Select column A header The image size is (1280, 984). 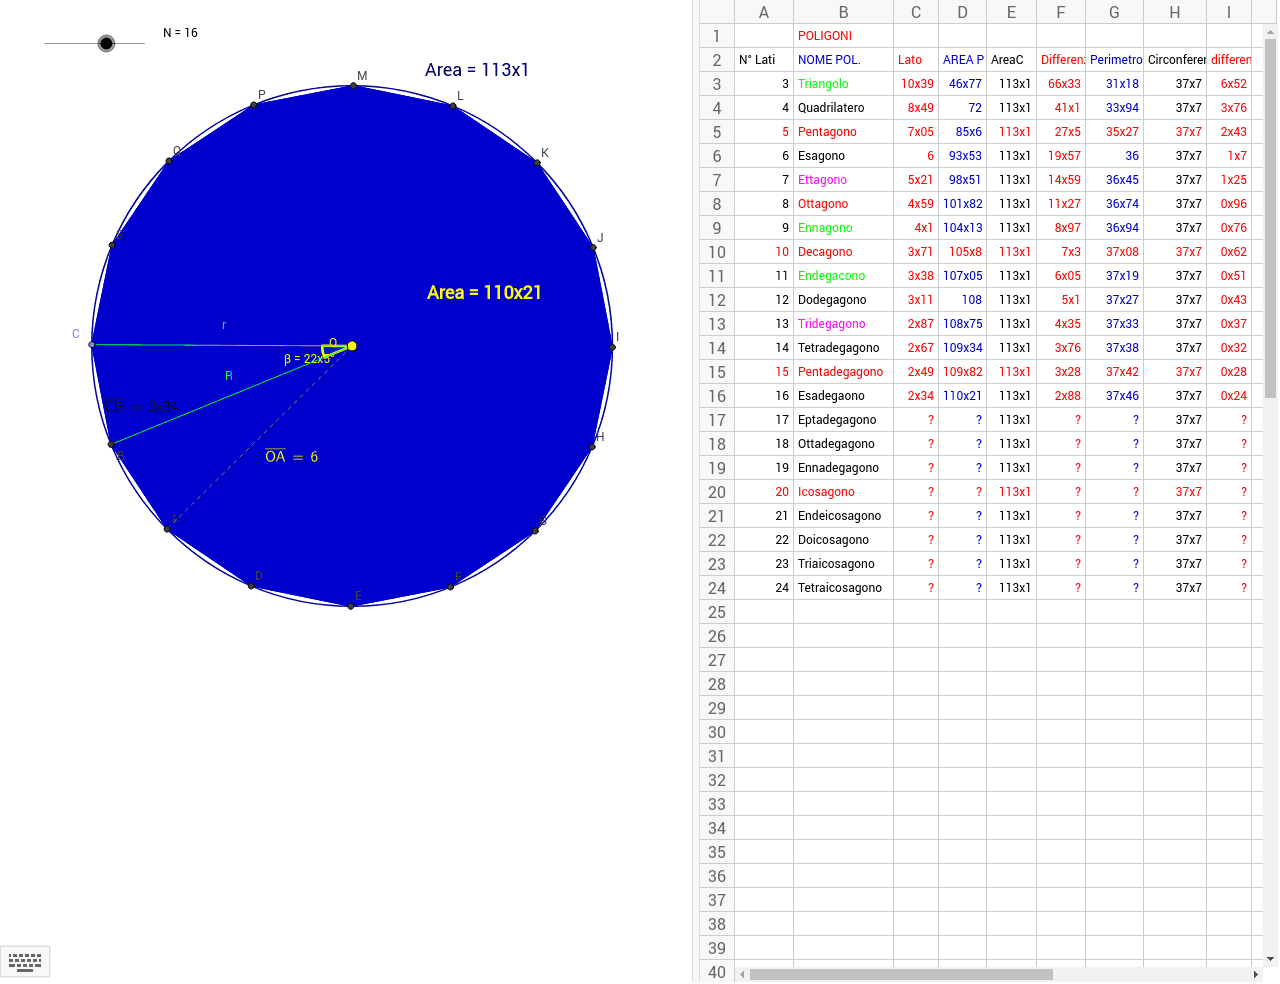[764, 12]
